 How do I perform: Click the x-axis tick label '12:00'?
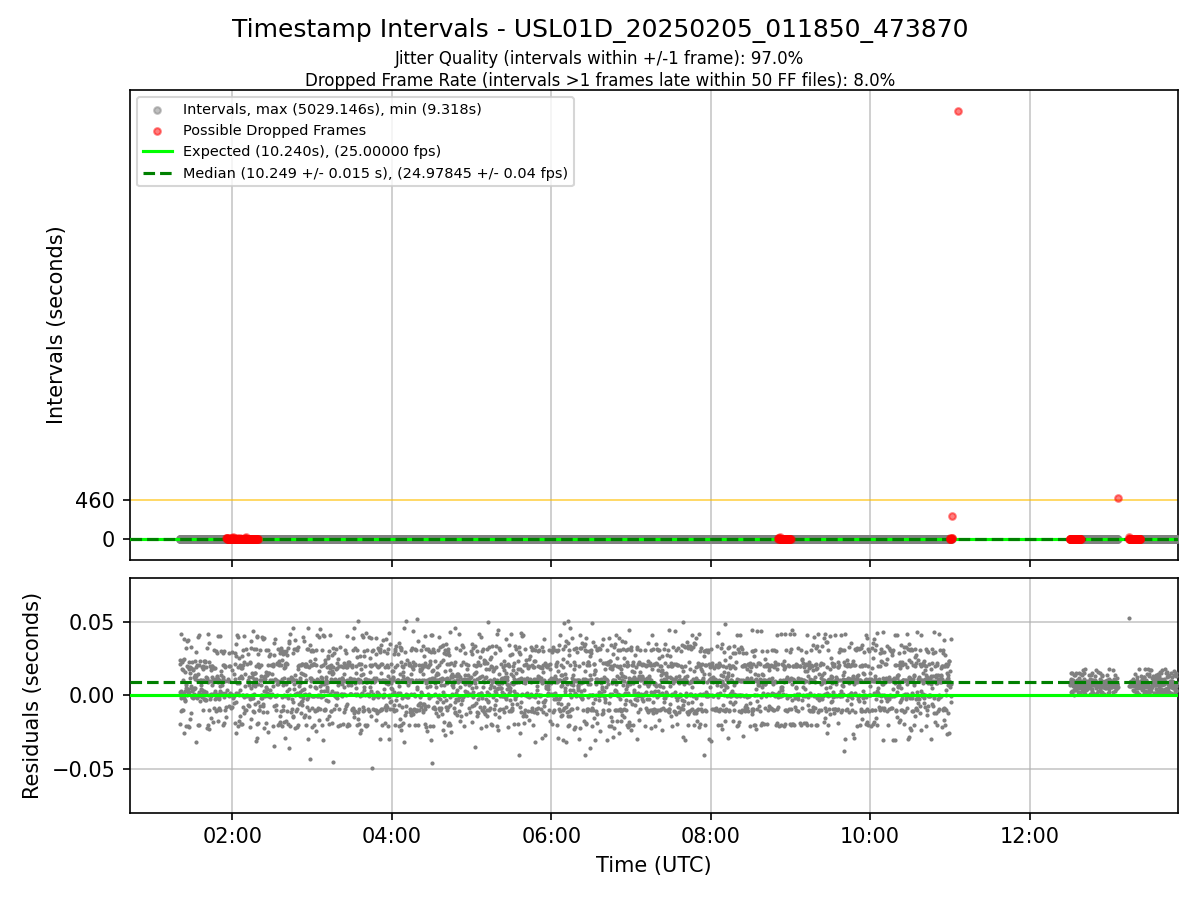(1030, 837)
